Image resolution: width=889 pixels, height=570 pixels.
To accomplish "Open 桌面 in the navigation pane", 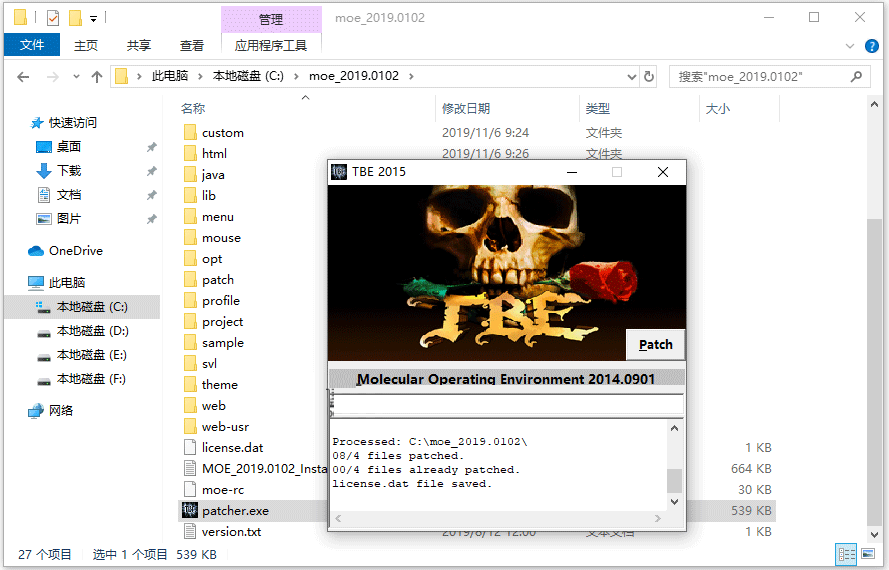I will pyautogui.click(x=69, y=147).
